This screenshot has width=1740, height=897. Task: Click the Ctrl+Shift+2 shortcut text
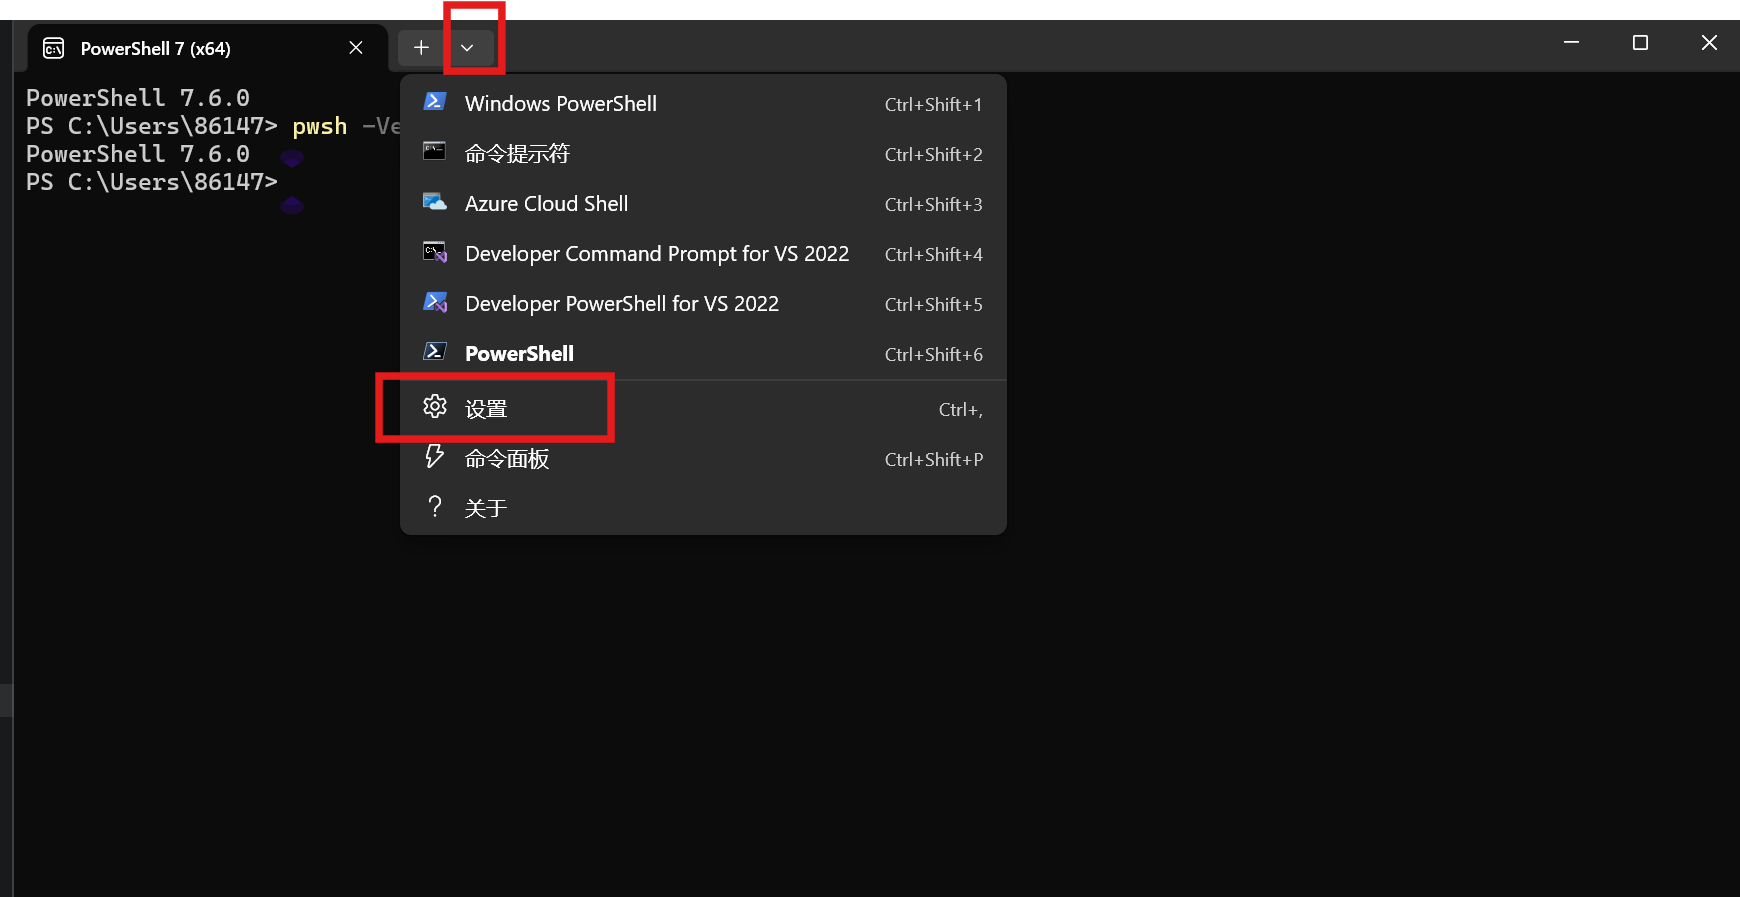pyautogui.click(x=933, y=155)
